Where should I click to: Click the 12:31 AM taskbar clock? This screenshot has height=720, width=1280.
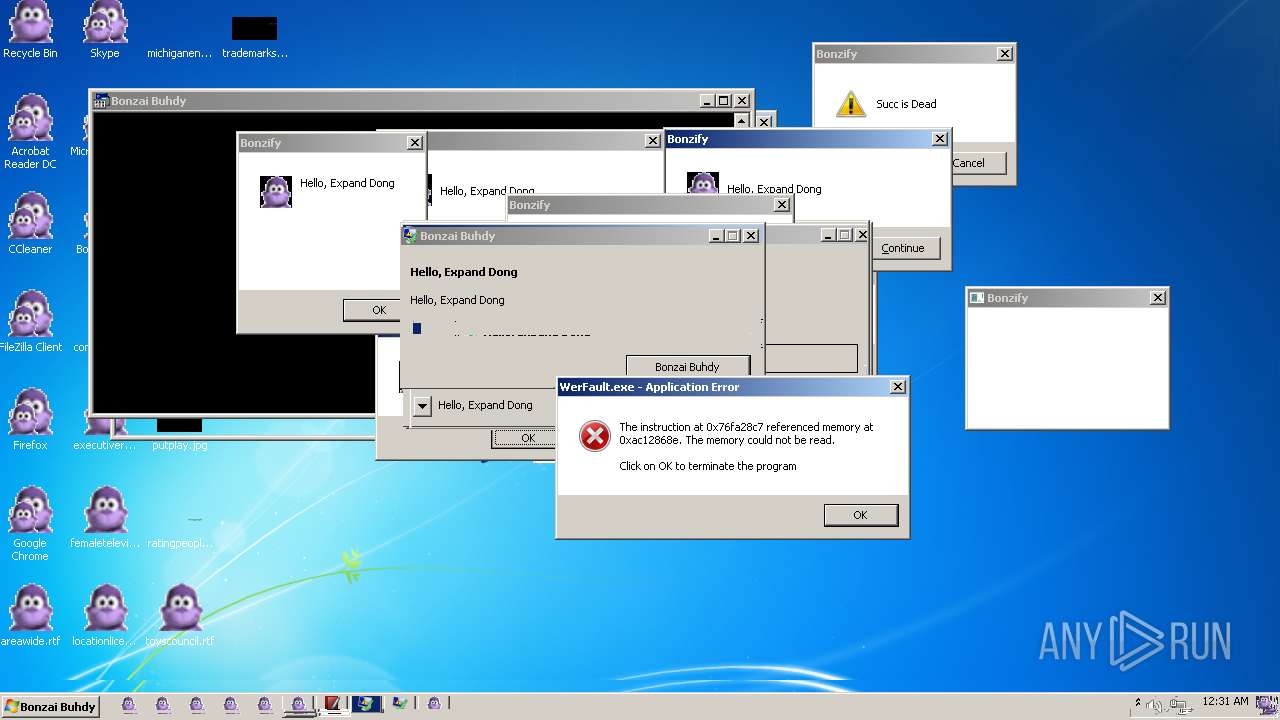pos(1225,702)
